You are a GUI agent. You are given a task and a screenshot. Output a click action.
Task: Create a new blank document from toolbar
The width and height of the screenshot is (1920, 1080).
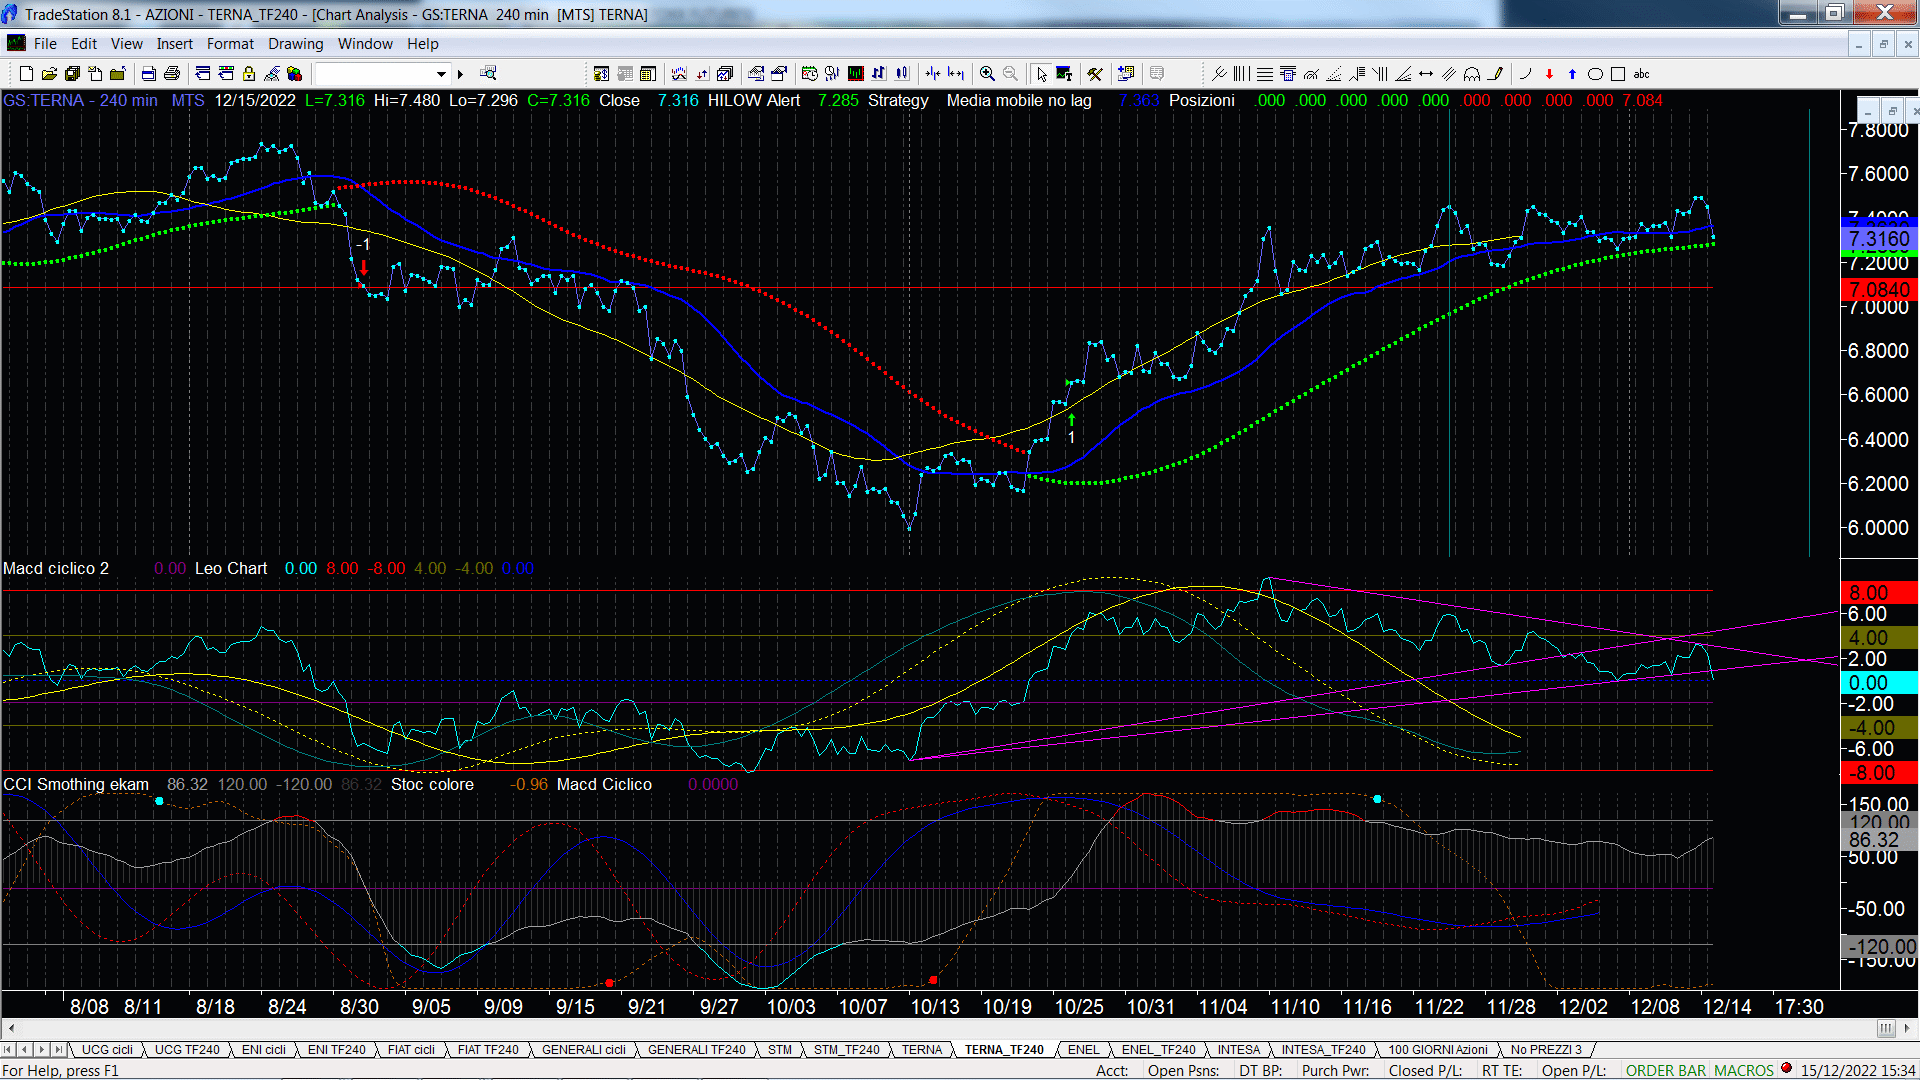coord(27,74)
